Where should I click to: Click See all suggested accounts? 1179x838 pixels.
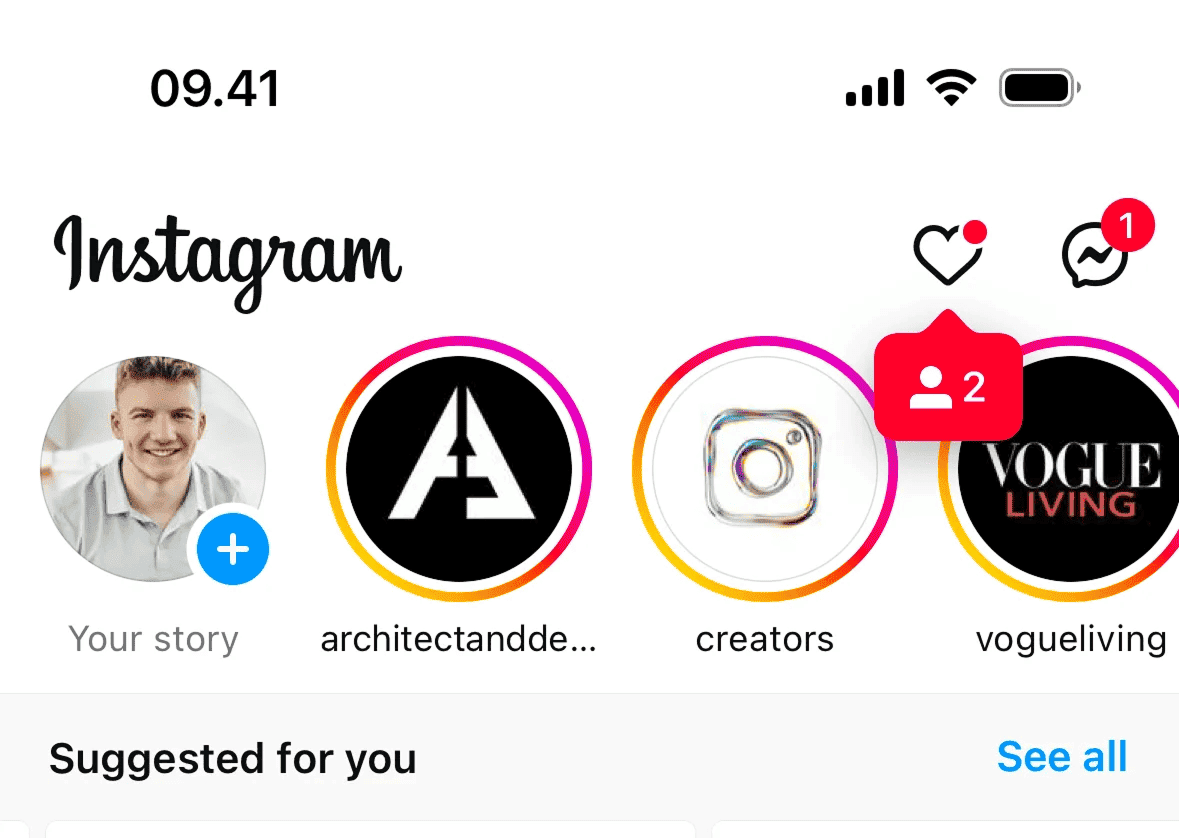pos(1062,757)
